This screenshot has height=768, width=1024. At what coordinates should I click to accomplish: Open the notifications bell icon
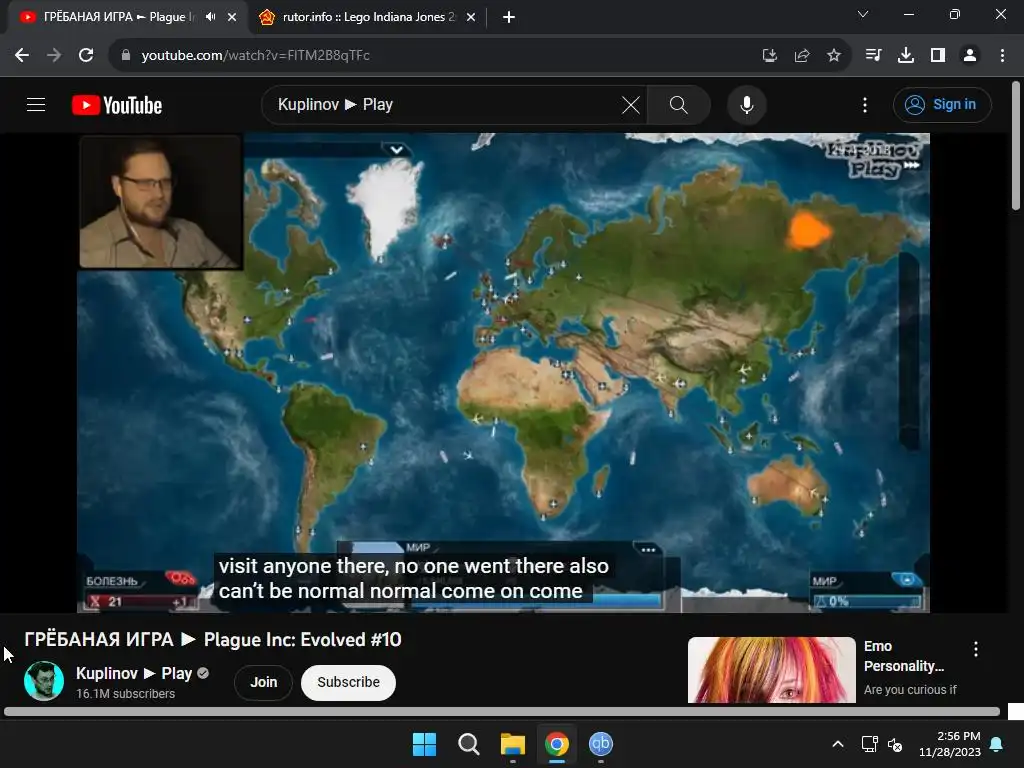coord(997,744)
